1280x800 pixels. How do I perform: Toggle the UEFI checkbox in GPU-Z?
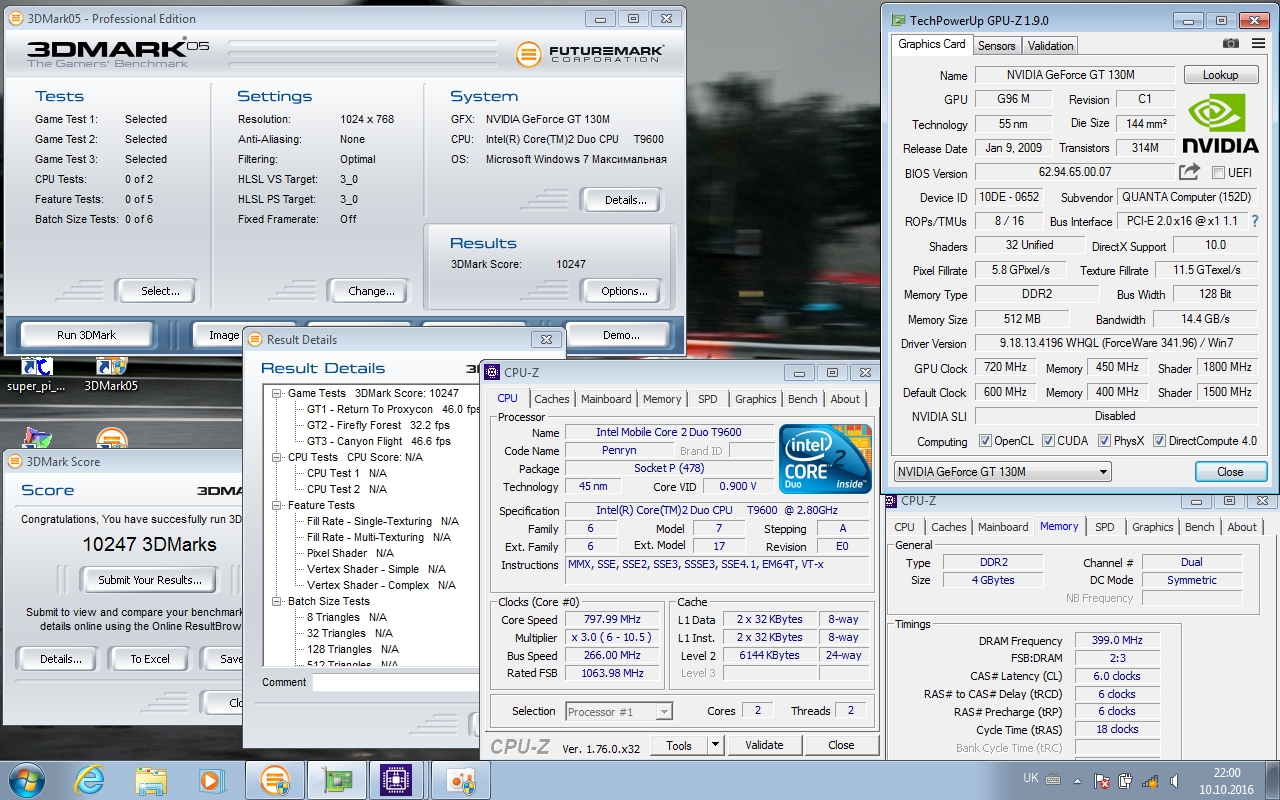(x=1218, y=173)
